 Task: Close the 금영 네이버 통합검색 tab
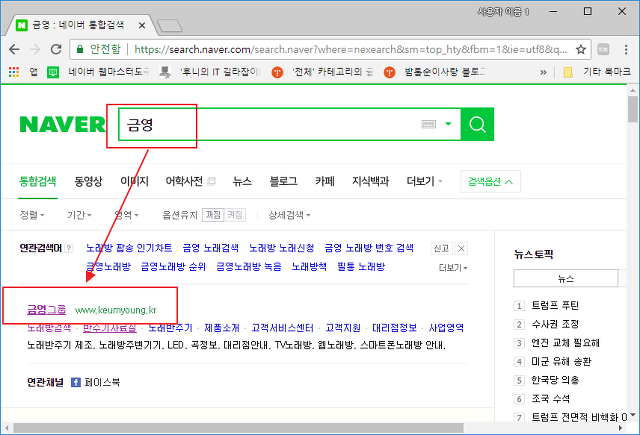coord(142,25)
